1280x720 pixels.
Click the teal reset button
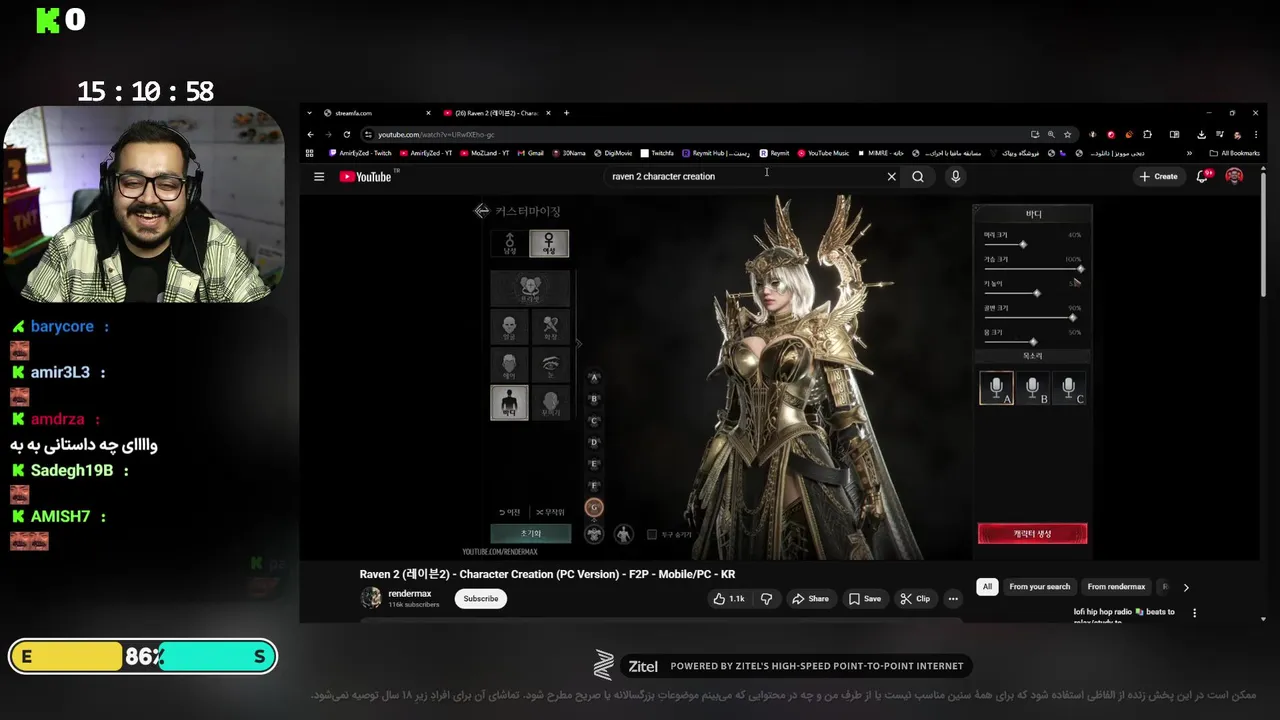click(530, 534)
